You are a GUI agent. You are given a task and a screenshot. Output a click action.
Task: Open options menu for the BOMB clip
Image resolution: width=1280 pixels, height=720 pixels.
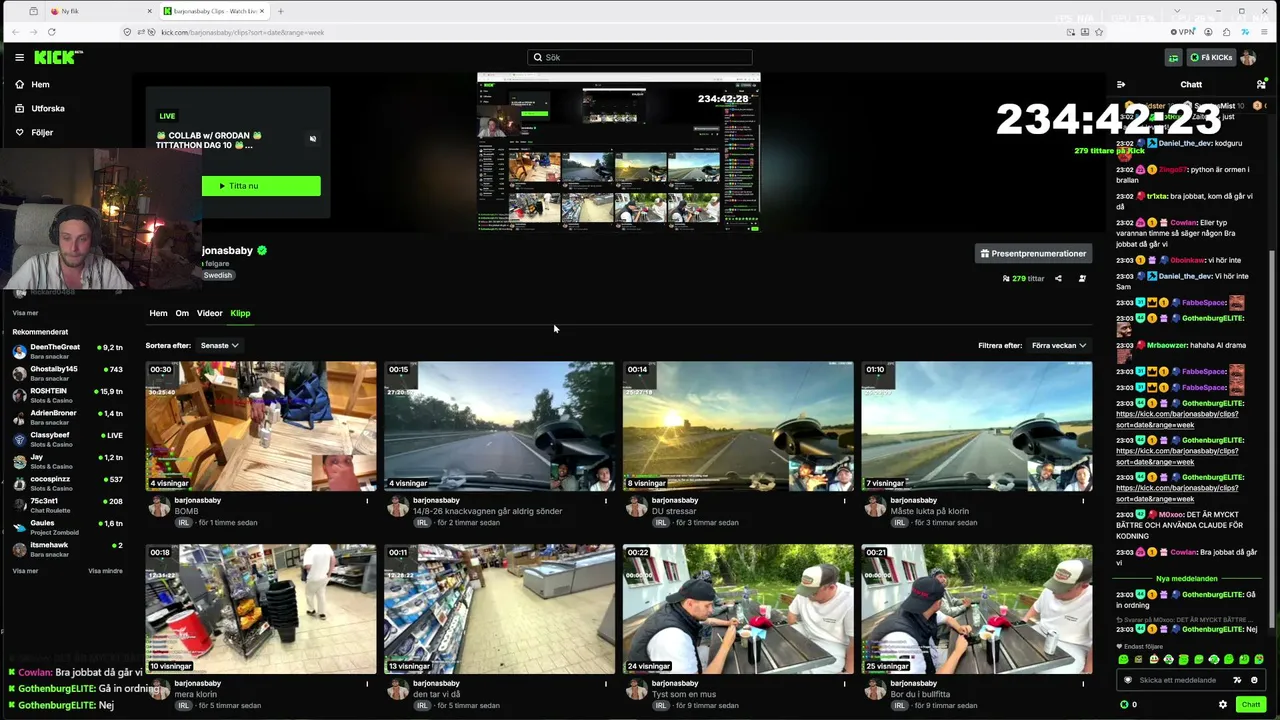pyautogui.click(x=367, y=501)
